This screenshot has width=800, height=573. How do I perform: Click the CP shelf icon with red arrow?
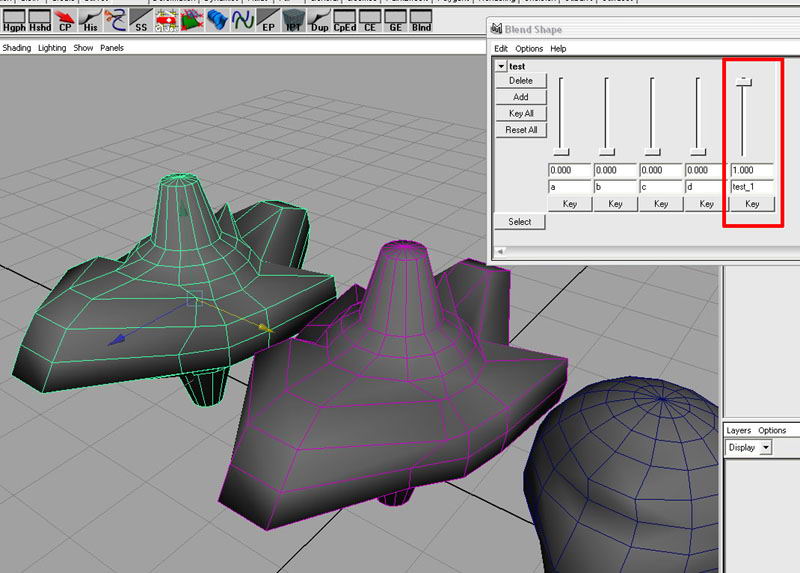click(65, 20)
